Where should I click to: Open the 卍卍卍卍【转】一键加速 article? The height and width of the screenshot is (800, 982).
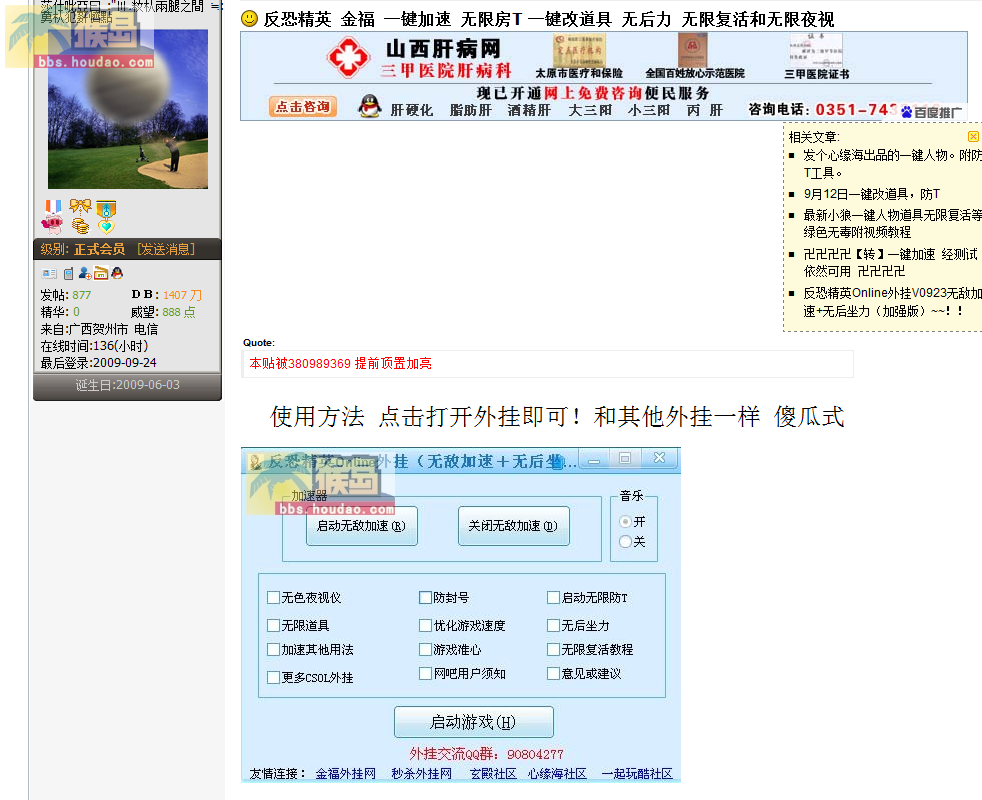891,262
